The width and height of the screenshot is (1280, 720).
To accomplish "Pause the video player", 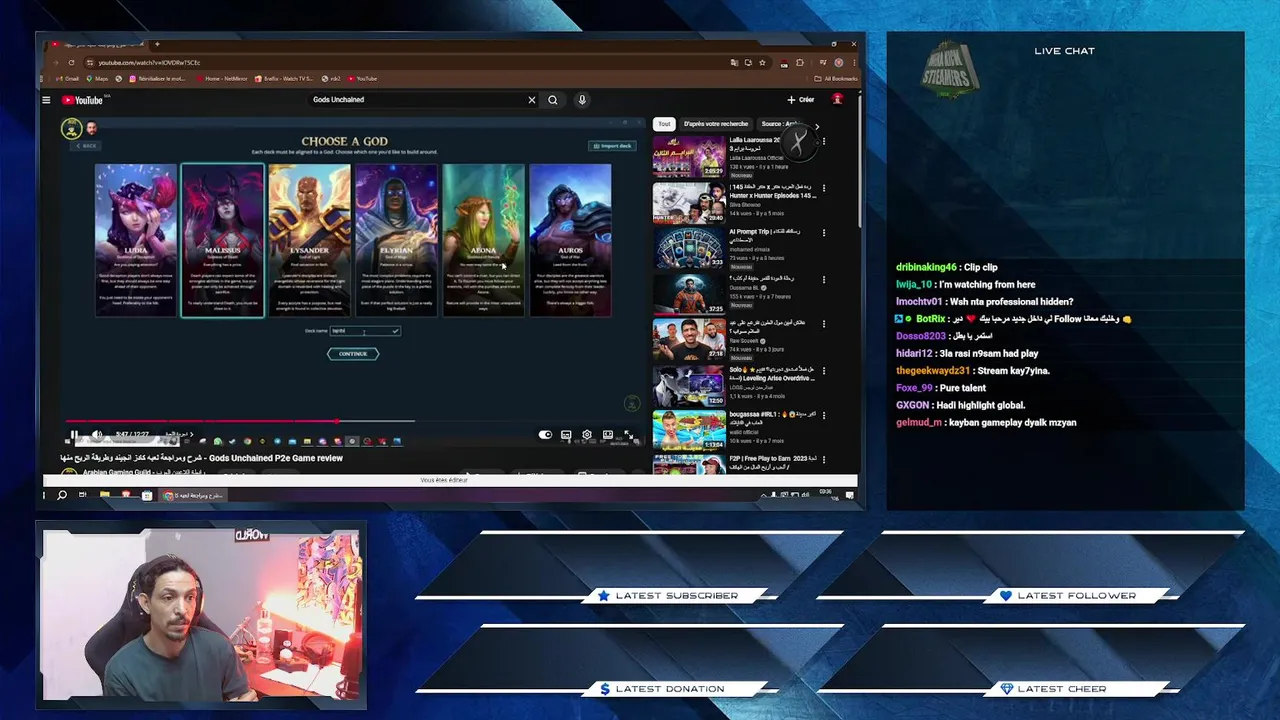I will (74, 435).
